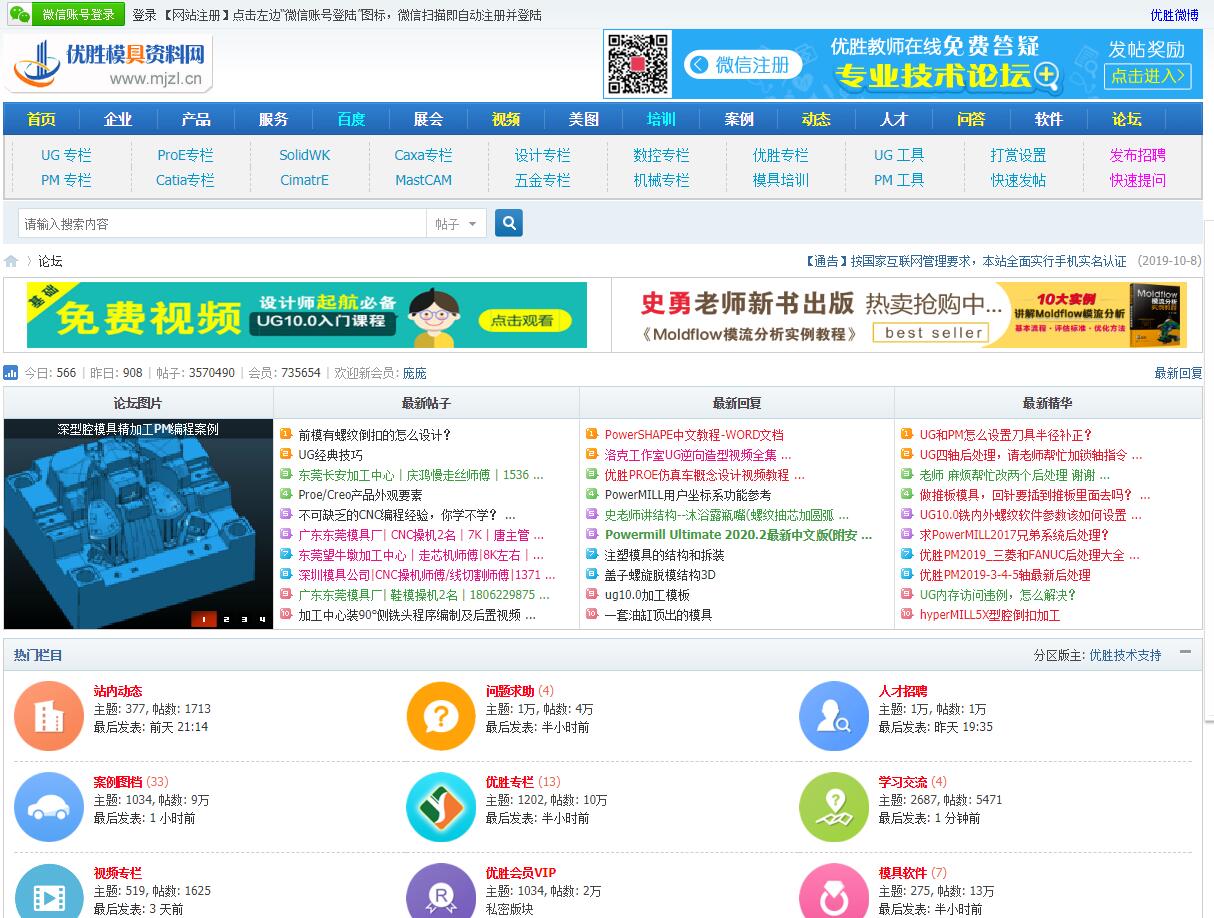Viewport: 1214px width, 918px height.
Task: Open the 人才招聘 blue person icon
Action: pyautogui.click(x=834, y=715)
